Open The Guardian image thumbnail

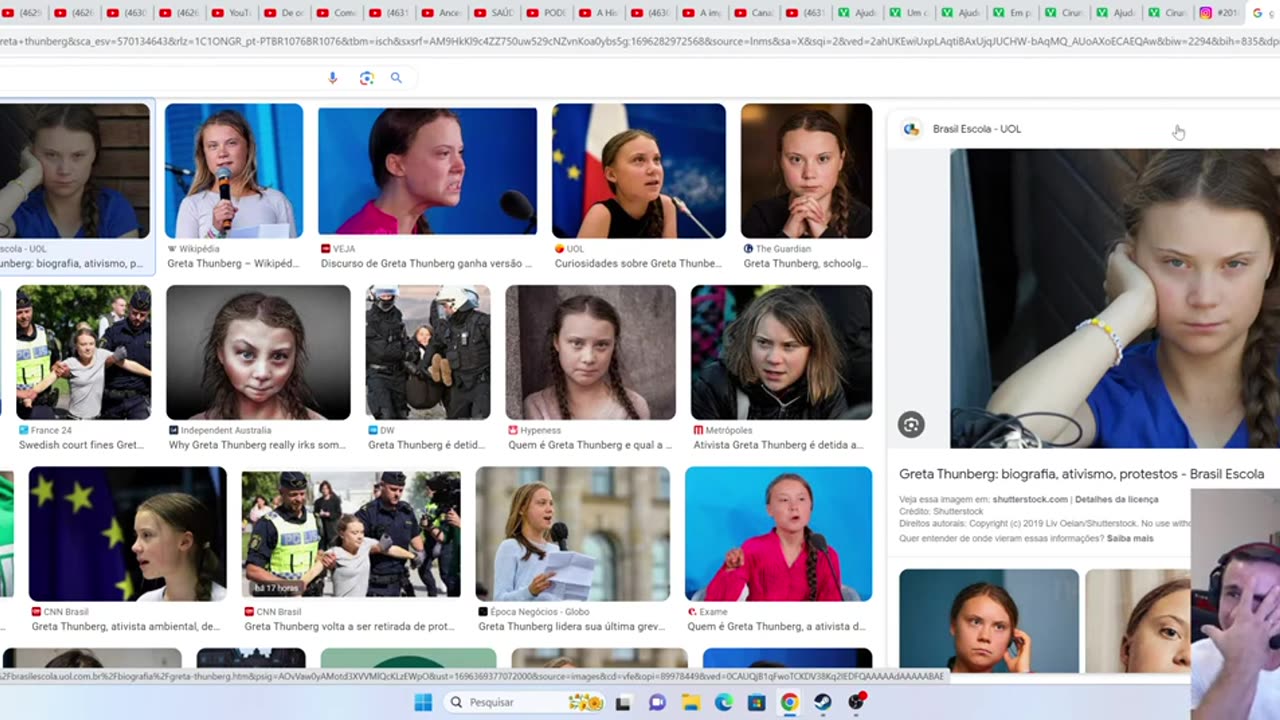[806, 171]
